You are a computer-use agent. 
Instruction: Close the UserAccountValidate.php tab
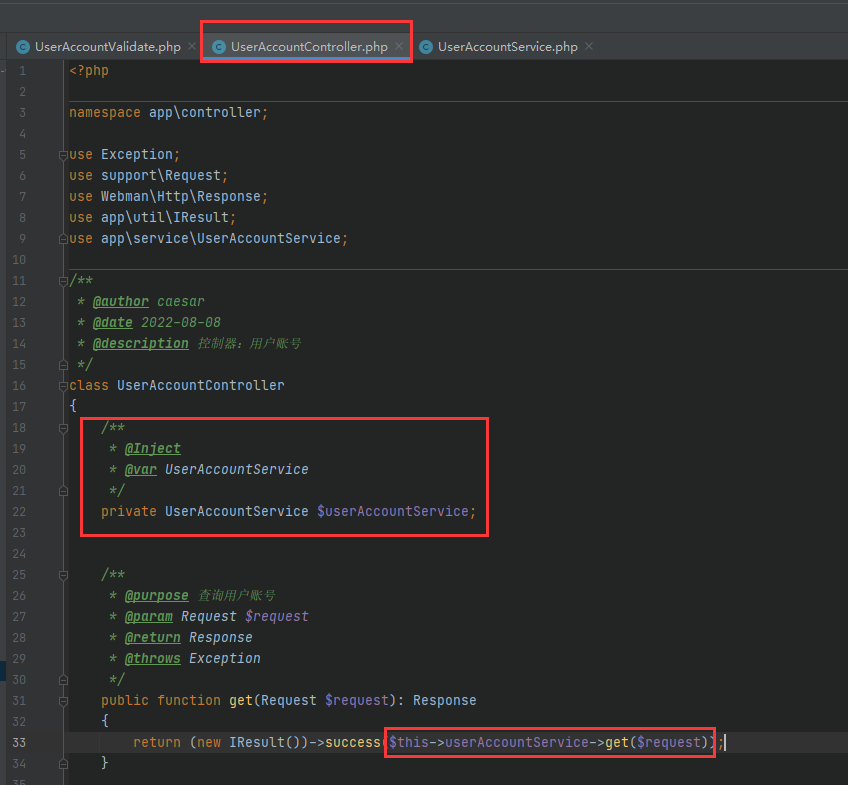pos(191,46)
